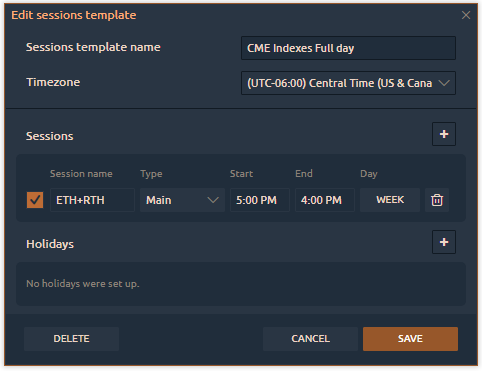The width and height of the screenshot is (482, 371).
Task: Click the 4:00 PM end time field
Action: [325, 200]
